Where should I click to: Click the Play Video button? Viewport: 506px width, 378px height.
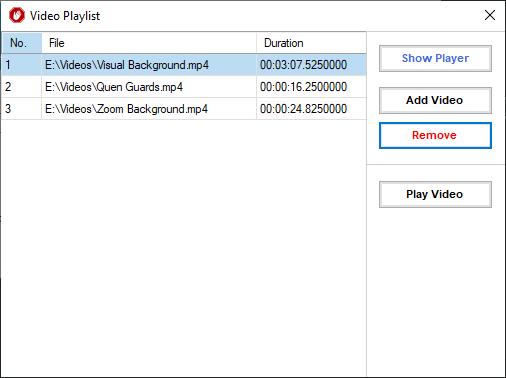click(x=435, y=194)
